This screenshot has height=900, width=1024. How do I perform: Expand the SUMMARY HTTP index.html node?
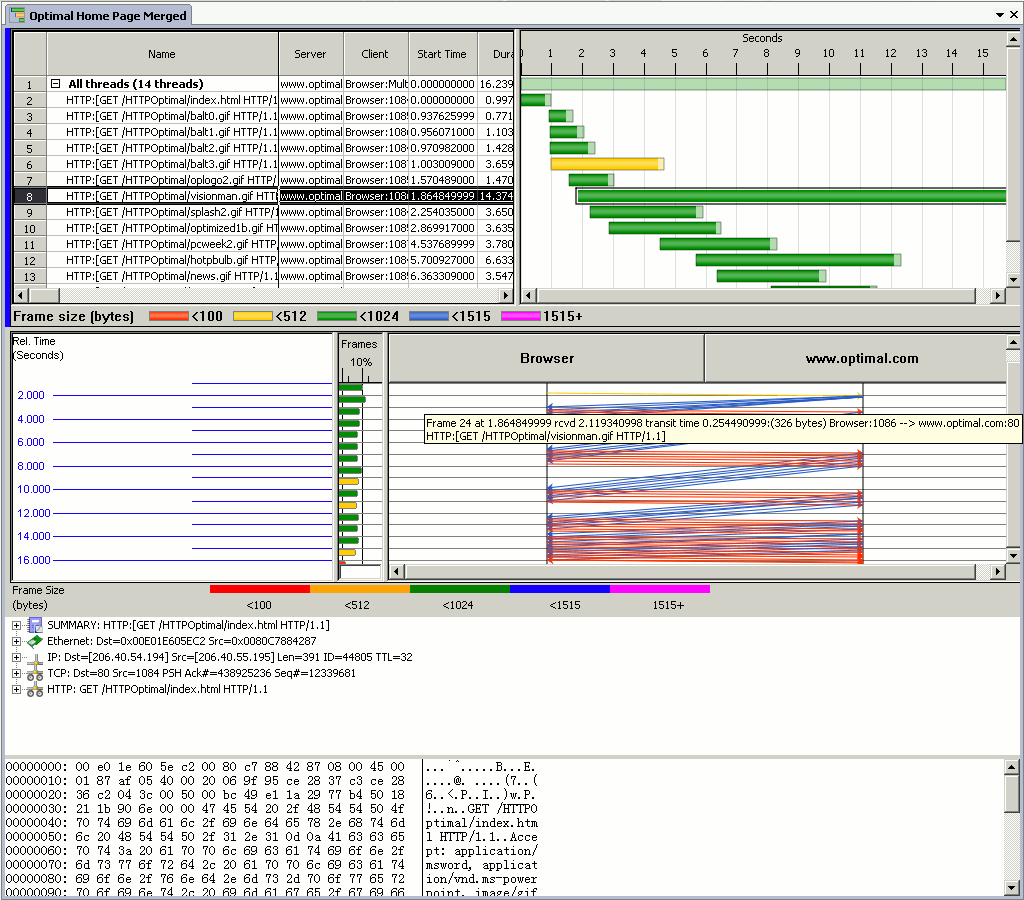point(16,625)
